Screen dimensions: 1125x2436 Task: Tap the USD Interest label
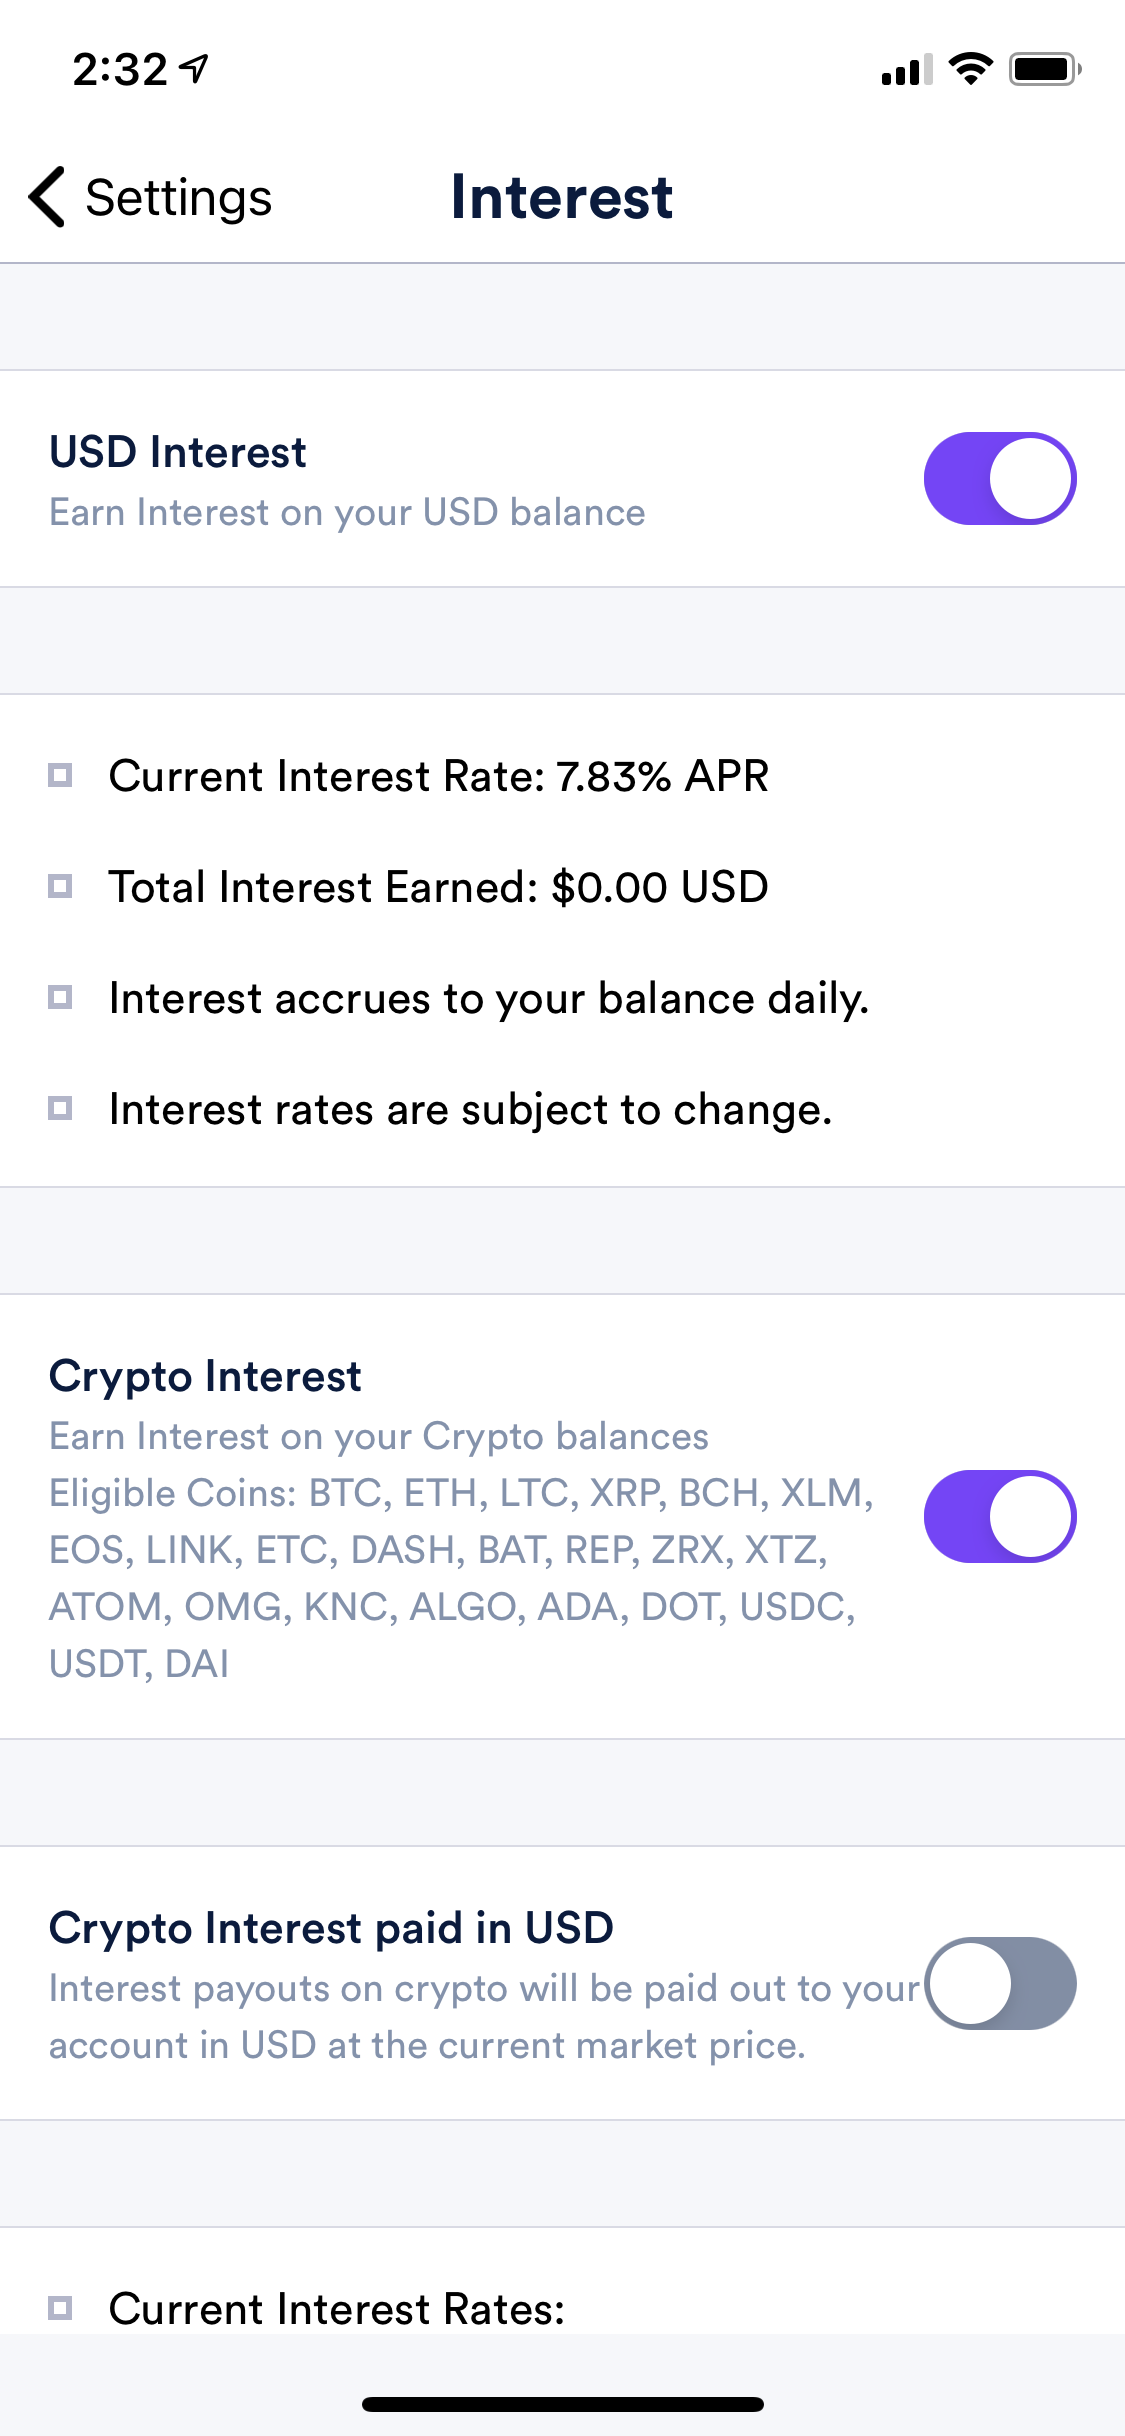tap(178, 453)
